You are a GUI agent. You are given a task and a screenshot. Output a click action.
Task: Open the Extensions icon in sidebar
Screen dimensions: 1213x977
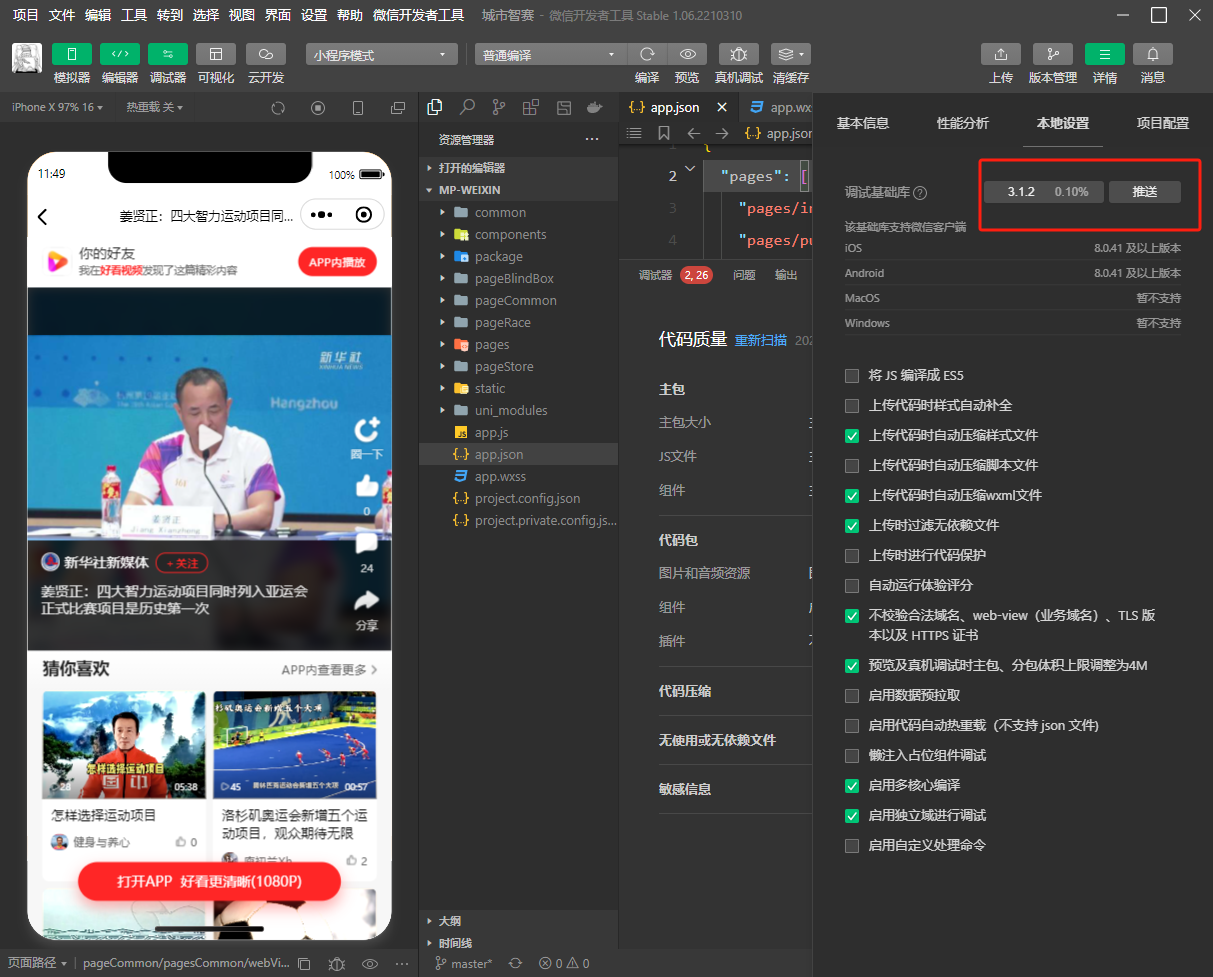530,107
